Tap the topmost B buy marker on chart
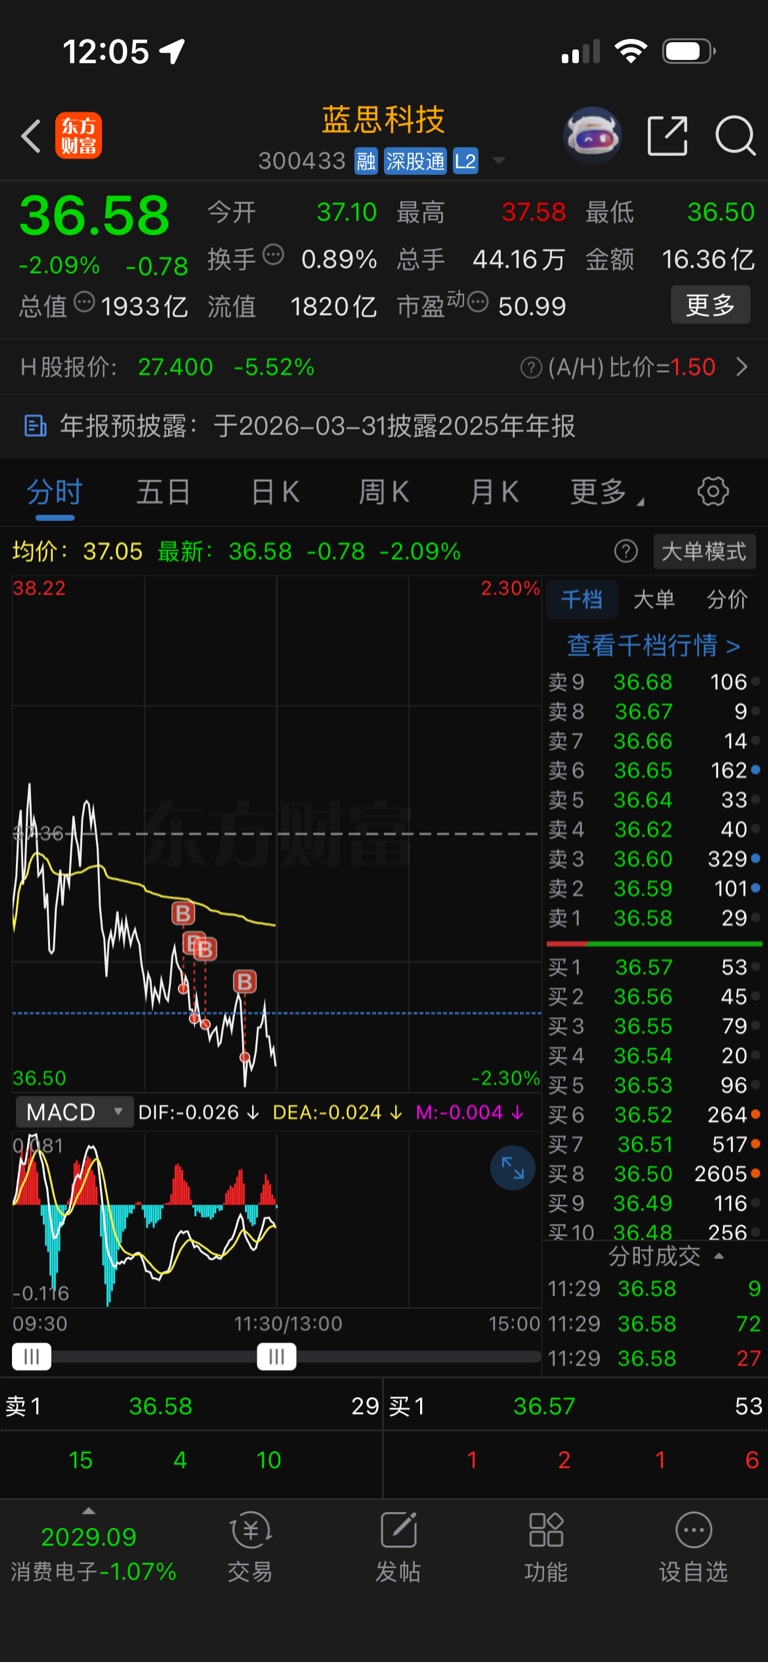Image resolution: width=768 pixels, height=1663 pixels. pyautogui.click(x=182, y=912)
